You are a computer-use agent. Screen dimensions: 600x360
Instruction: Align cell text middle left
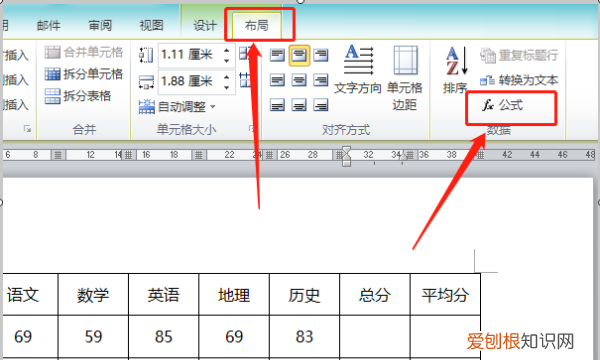(x=277, y=80)
